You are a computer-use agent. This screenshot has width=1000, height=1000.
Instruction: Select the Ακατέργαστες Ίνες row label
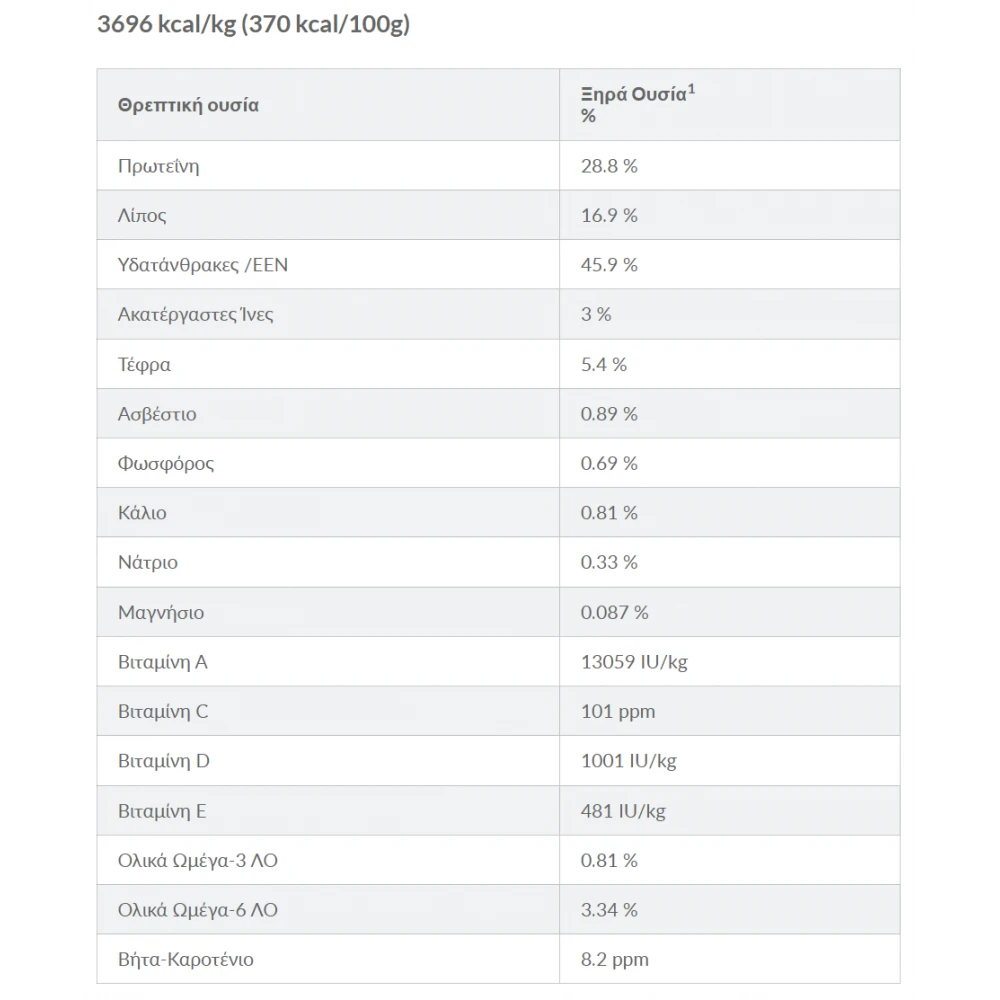pos(195,314)
